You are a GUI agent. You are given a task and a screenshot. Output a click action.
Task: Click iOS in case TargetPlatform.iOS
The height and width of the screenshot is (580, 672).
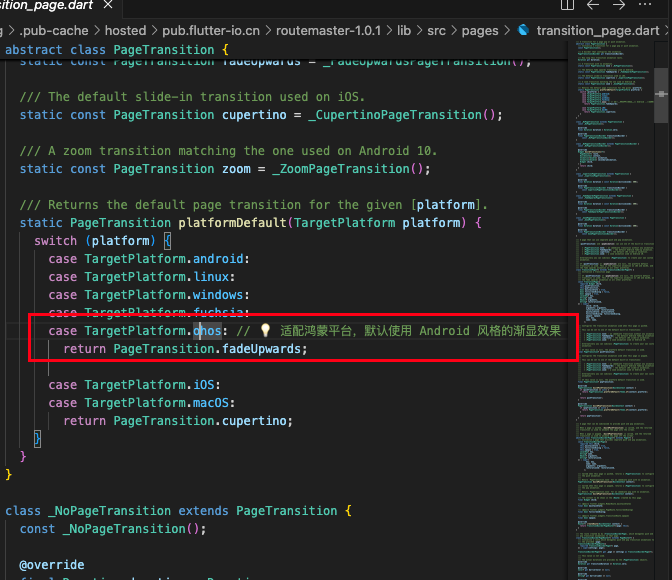[x=204, y=385]
